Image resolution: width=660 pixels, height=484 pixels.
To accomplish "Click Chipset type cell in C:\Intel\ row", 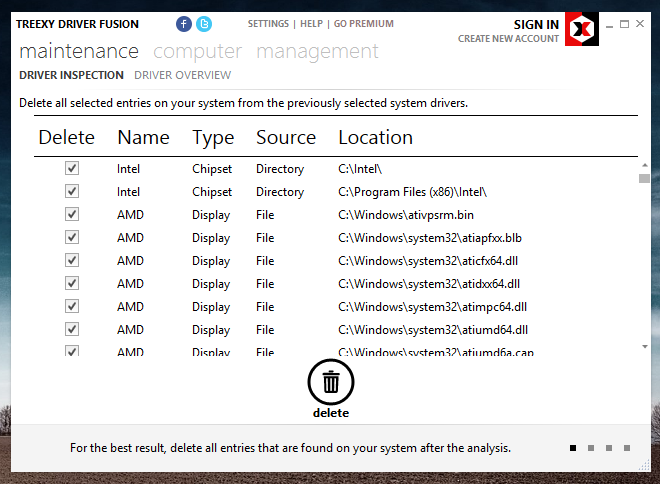I will (x=212, y=169).
